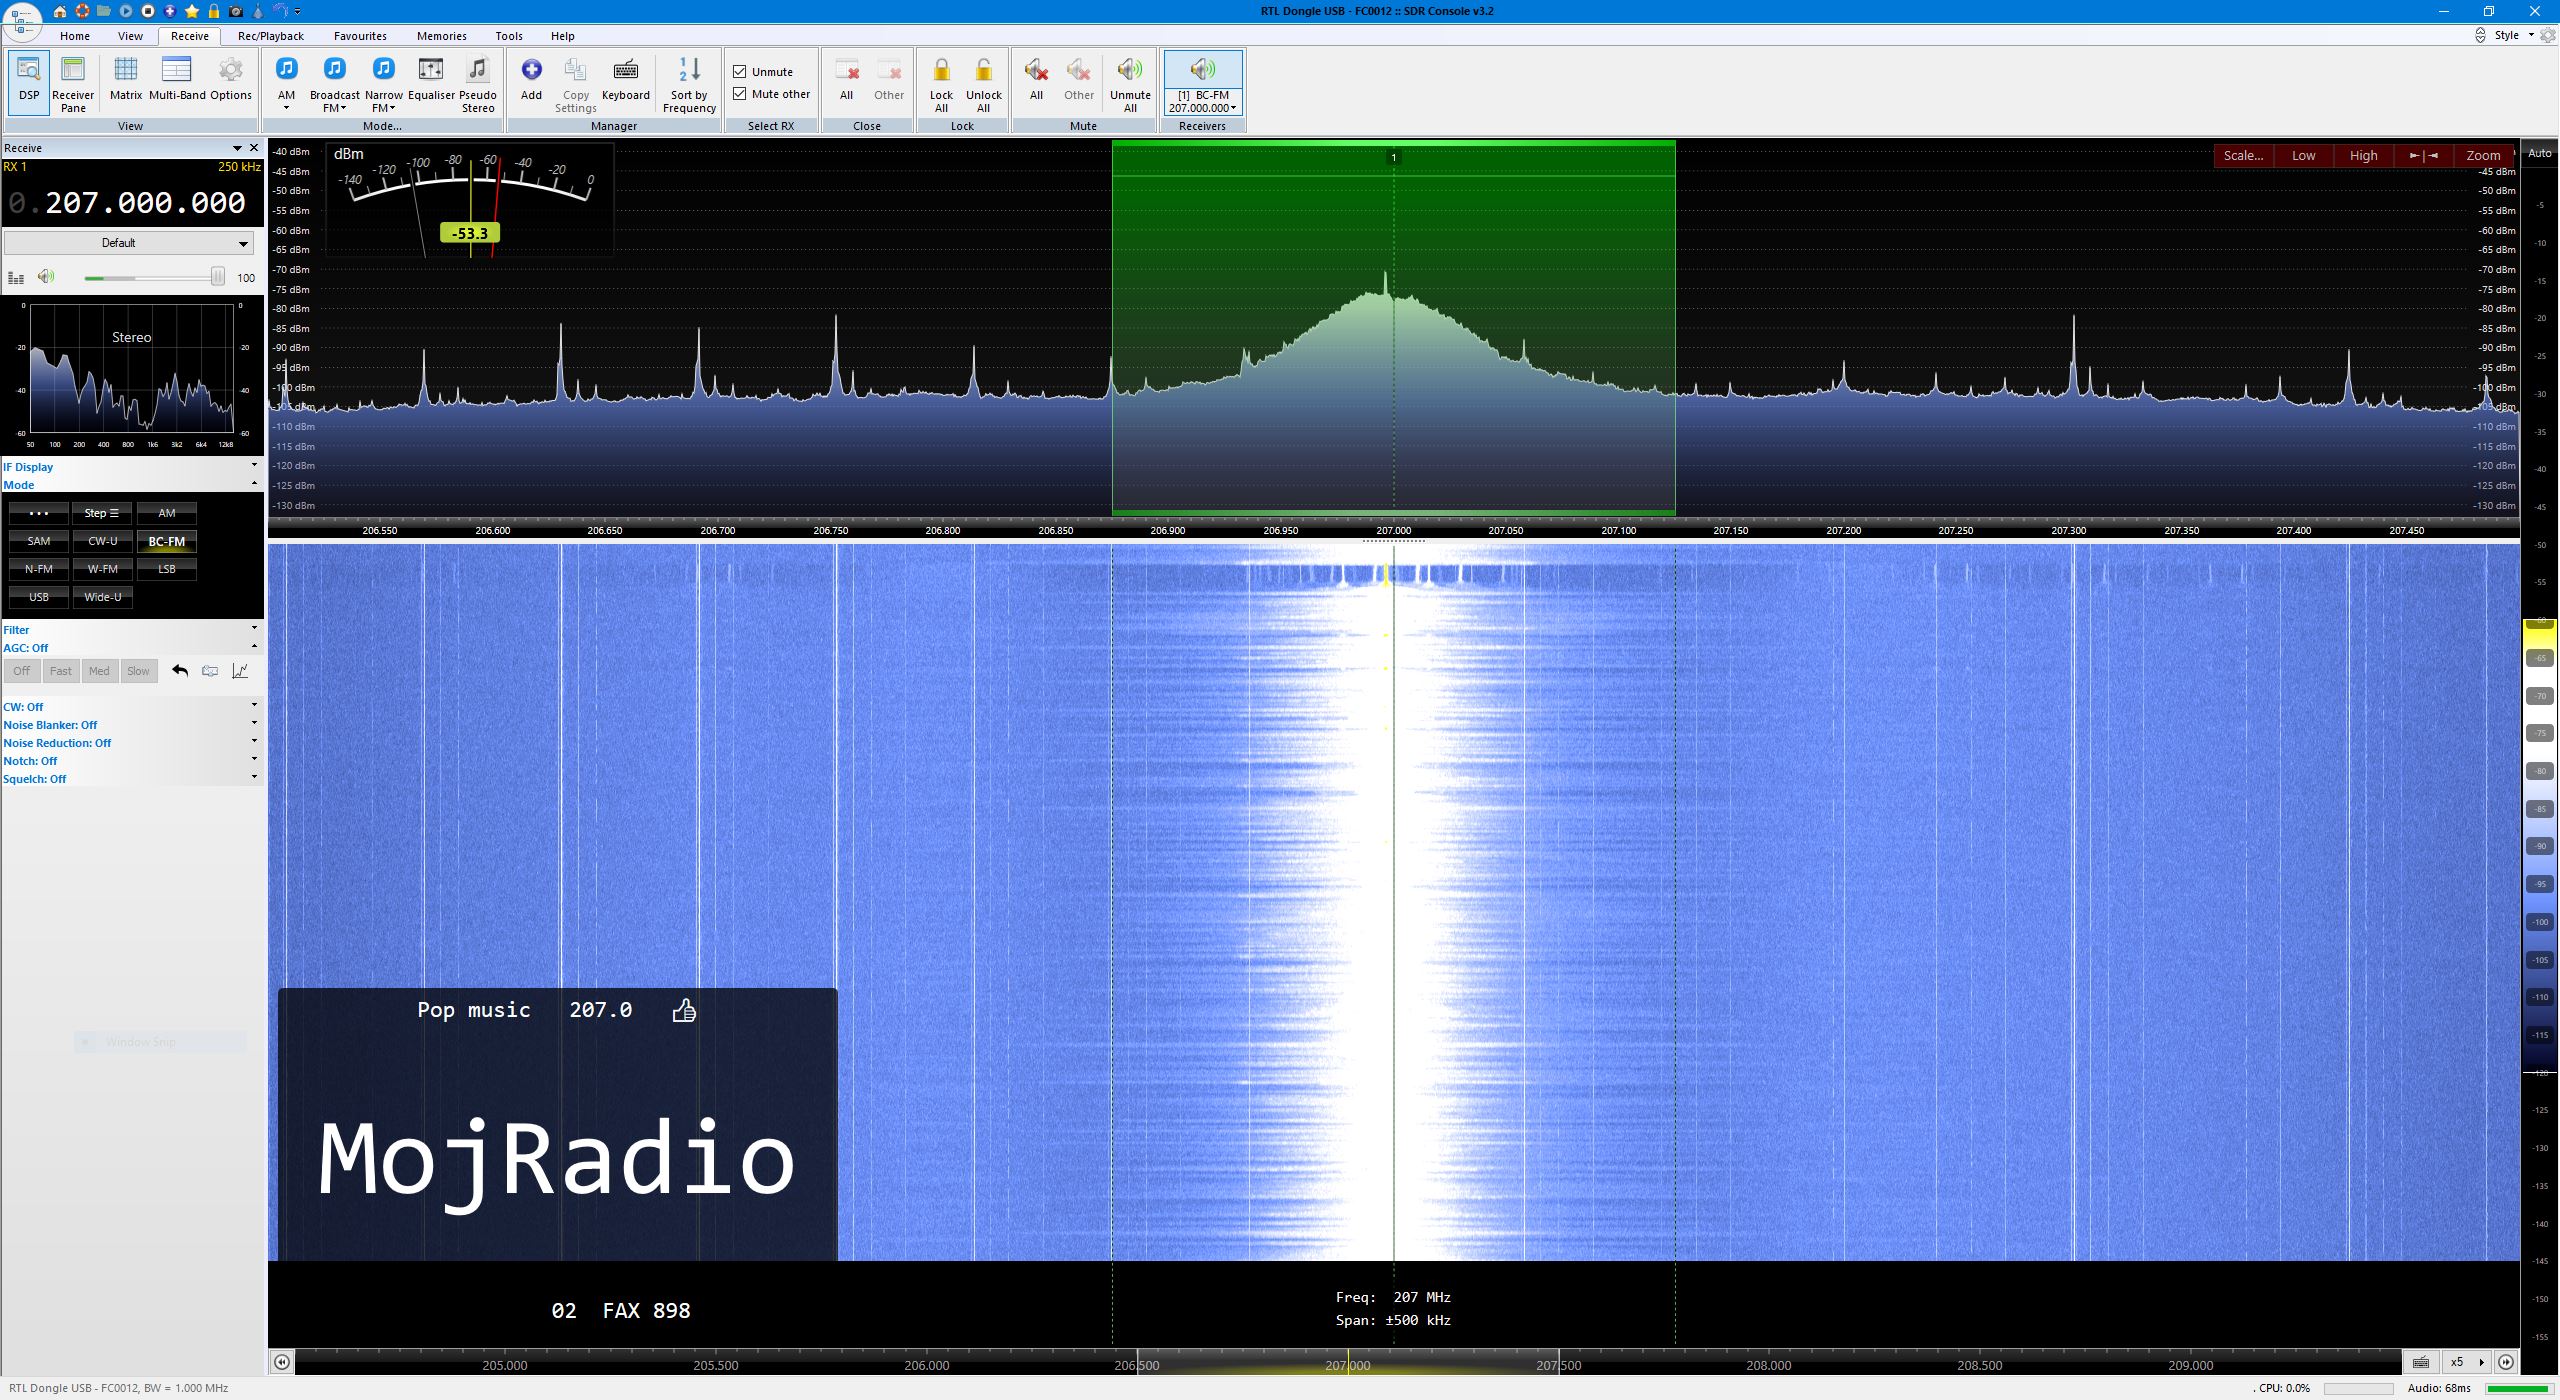Image resolution: width=2560 pixels, height=1400 pixels.
Task: Click the thumbs up icon beside 207.0
Action: tap(684, 1011)
